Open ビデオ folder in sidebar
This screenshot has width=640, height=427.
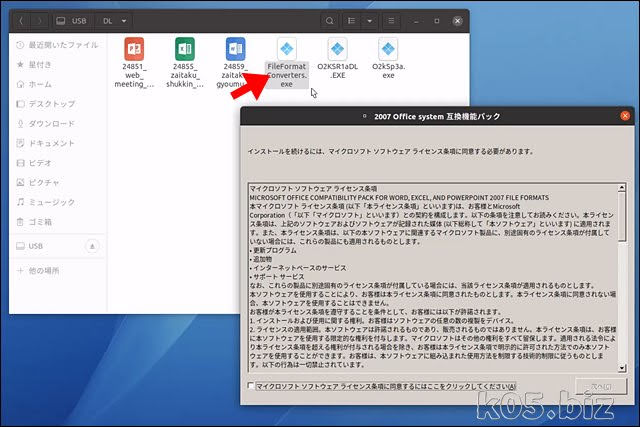click(58, 163)
